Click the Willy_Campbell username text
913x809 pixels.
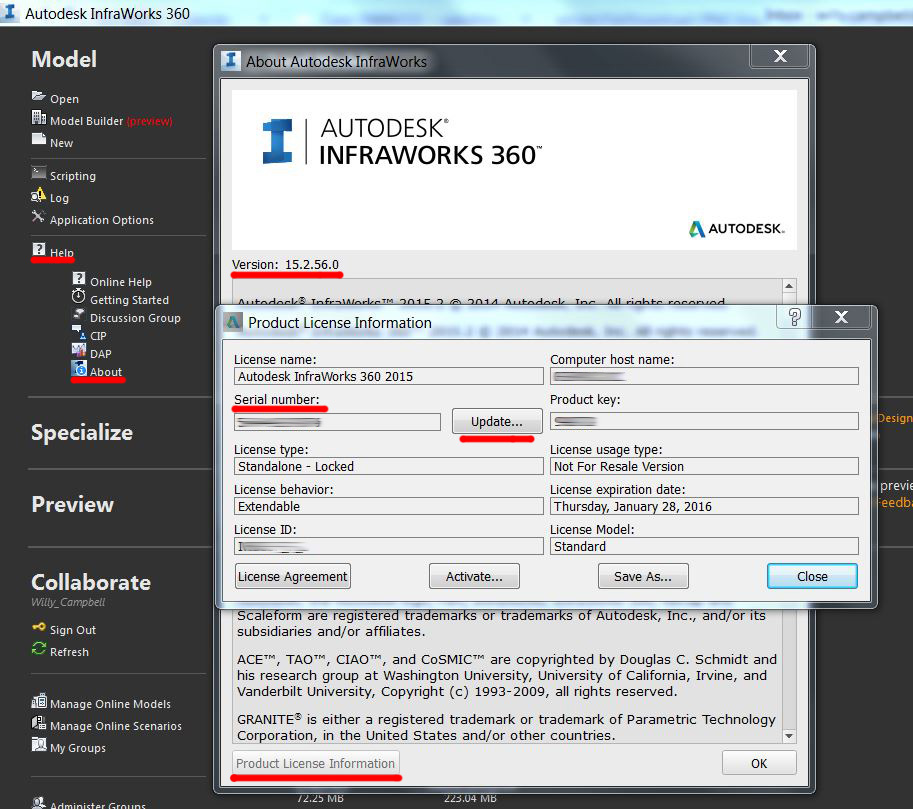68,602
